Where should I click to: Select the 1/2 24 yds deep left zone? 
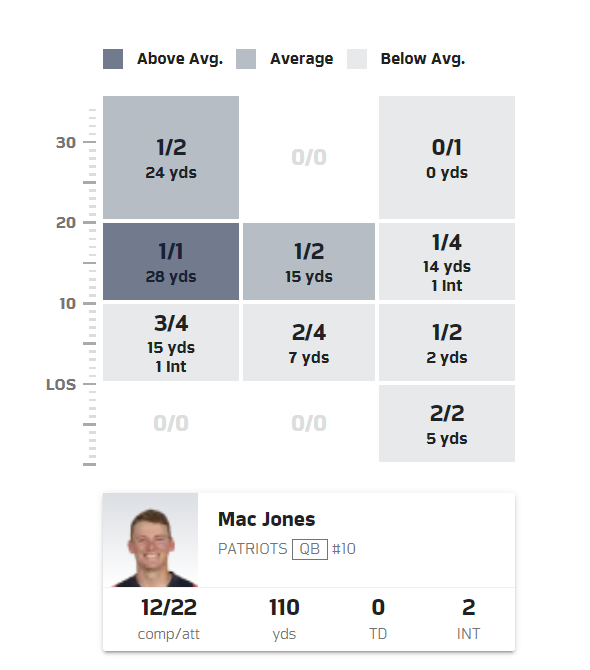pos(171,157)
